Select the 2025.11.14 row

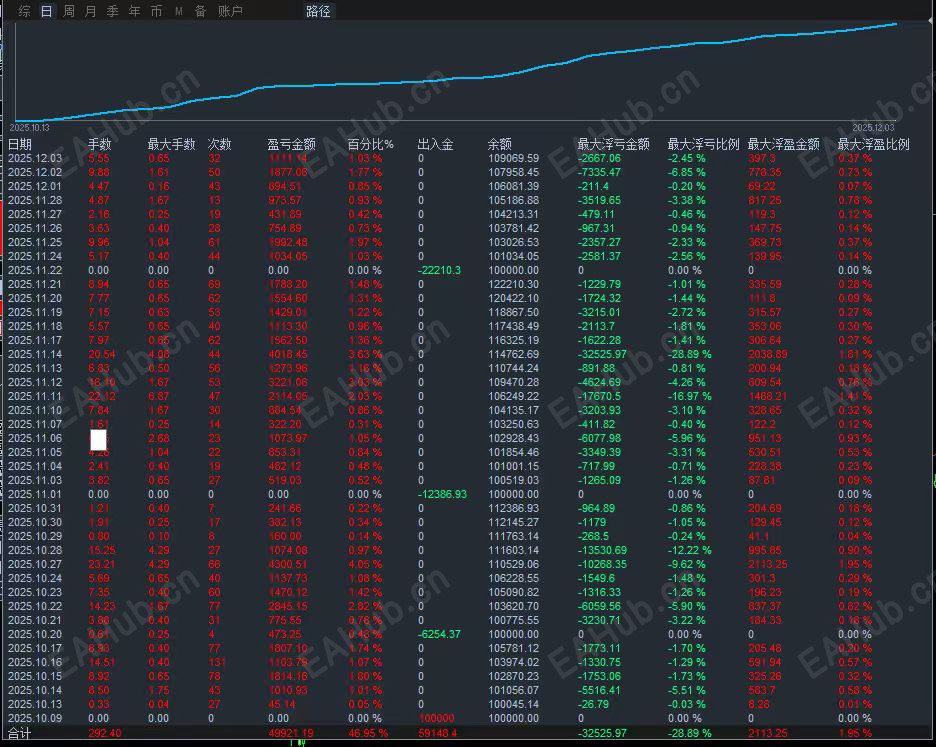pyautogui.click(x=466, y=354)
